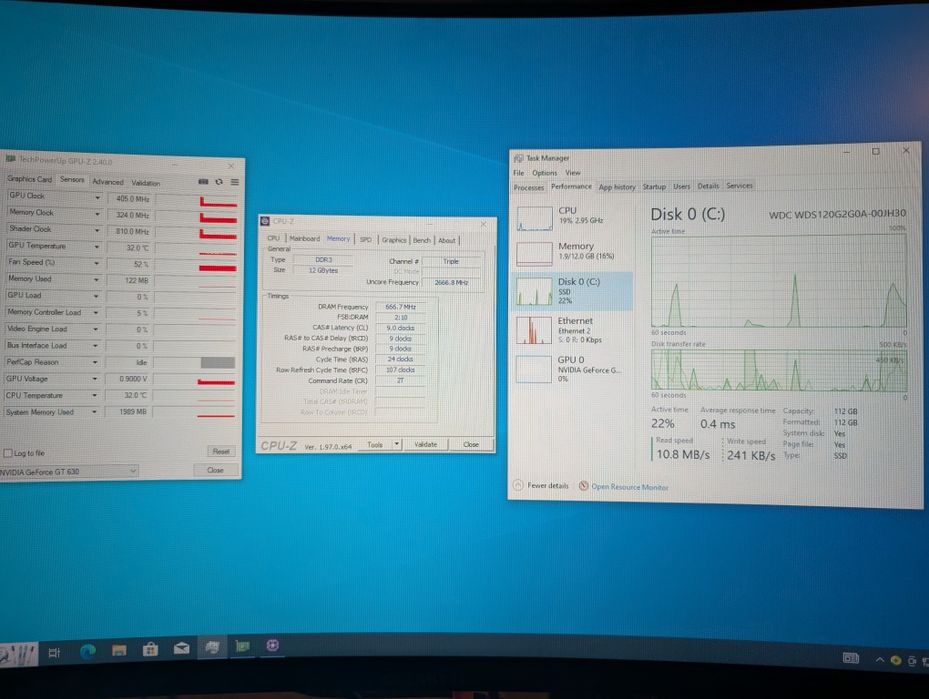Open the Fan Speed sensor dropdown
Image resolution: width=929 pixels, height=699 pixels.
(97, 262)
